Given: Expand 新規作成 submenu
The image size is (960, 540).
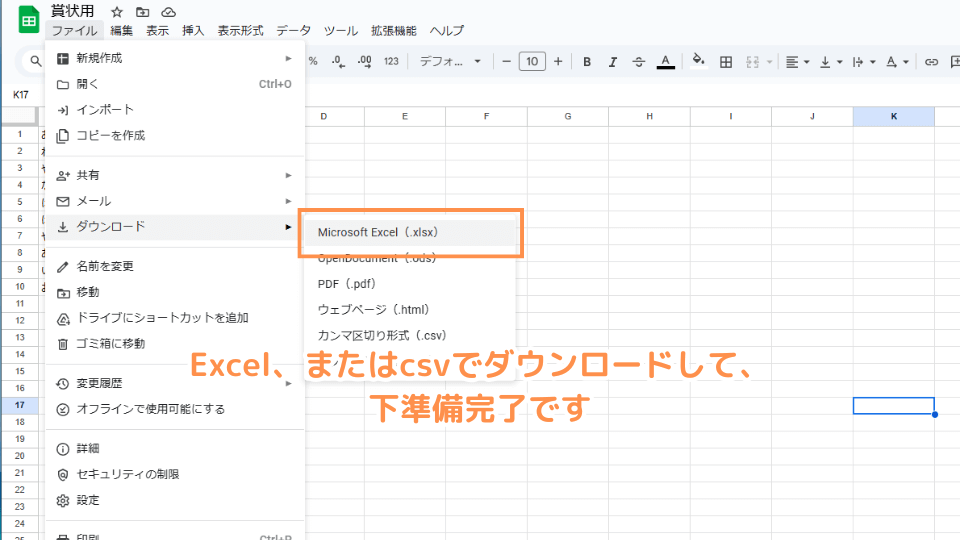Looking at the screenshot, I should tap(175, 58).
